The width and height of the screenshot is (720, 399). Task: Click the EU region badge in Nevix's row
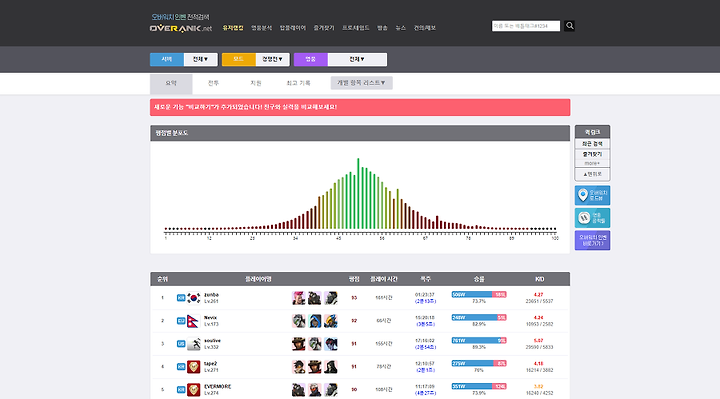coord(181,321)
